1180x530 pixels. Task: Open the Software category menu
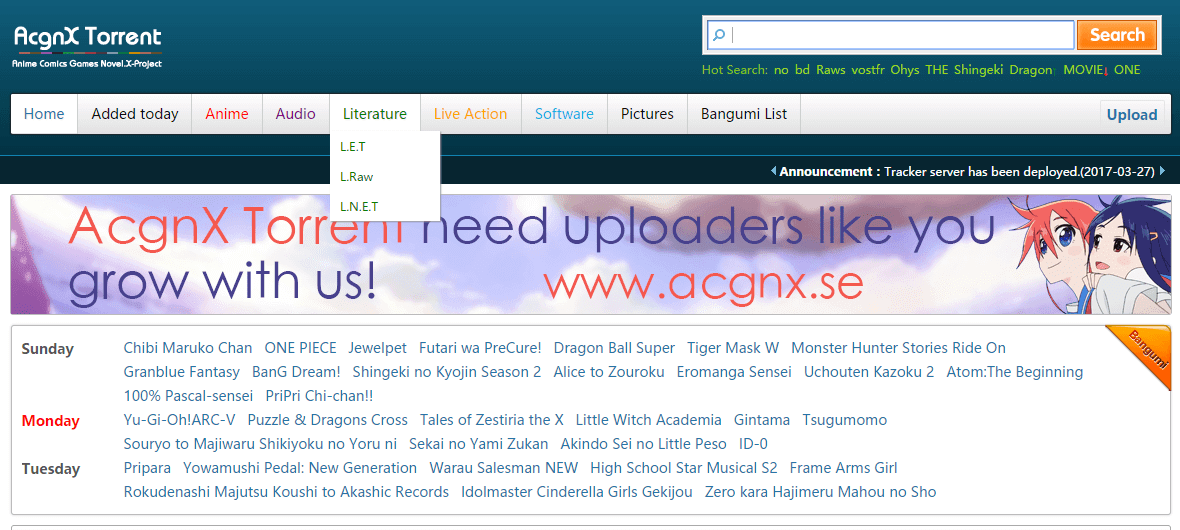click(564, 114)
